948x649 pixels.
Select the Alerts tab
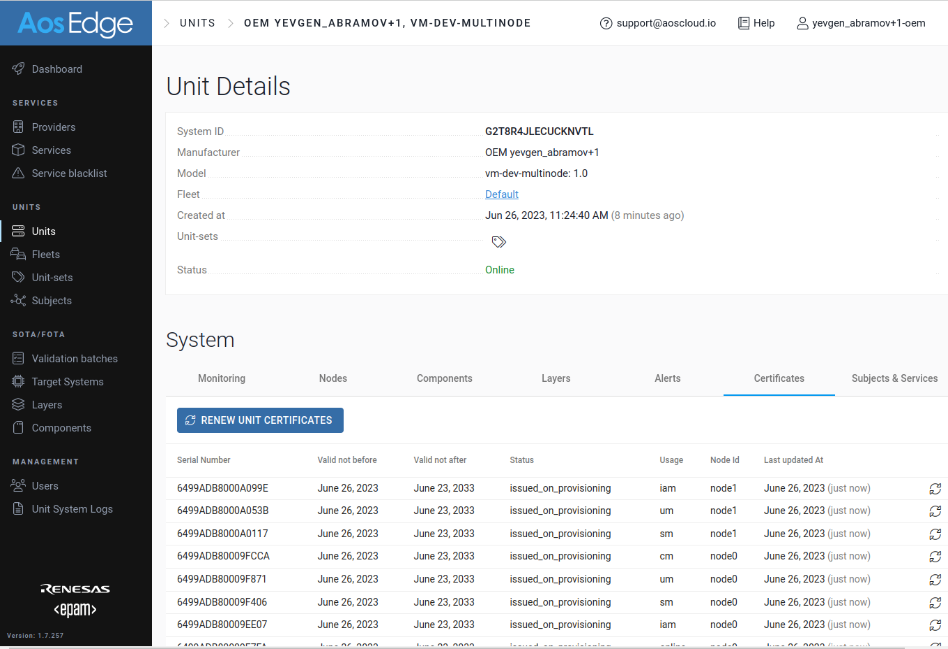pyautogui.click(x=667, y=378)
